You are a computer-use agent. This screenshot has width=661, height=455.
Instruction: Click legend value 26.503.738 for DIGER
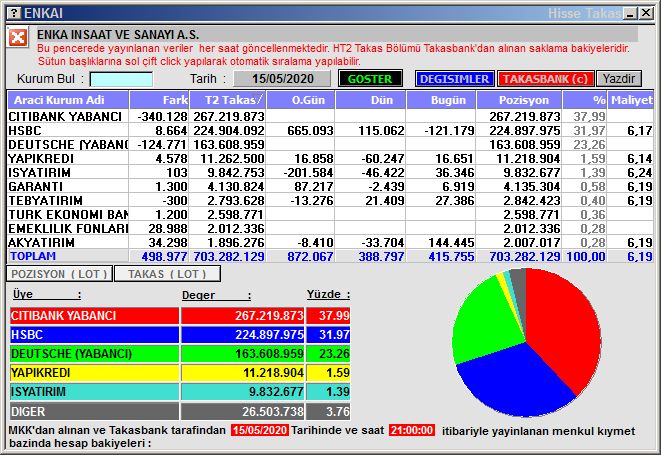point(273,411)
